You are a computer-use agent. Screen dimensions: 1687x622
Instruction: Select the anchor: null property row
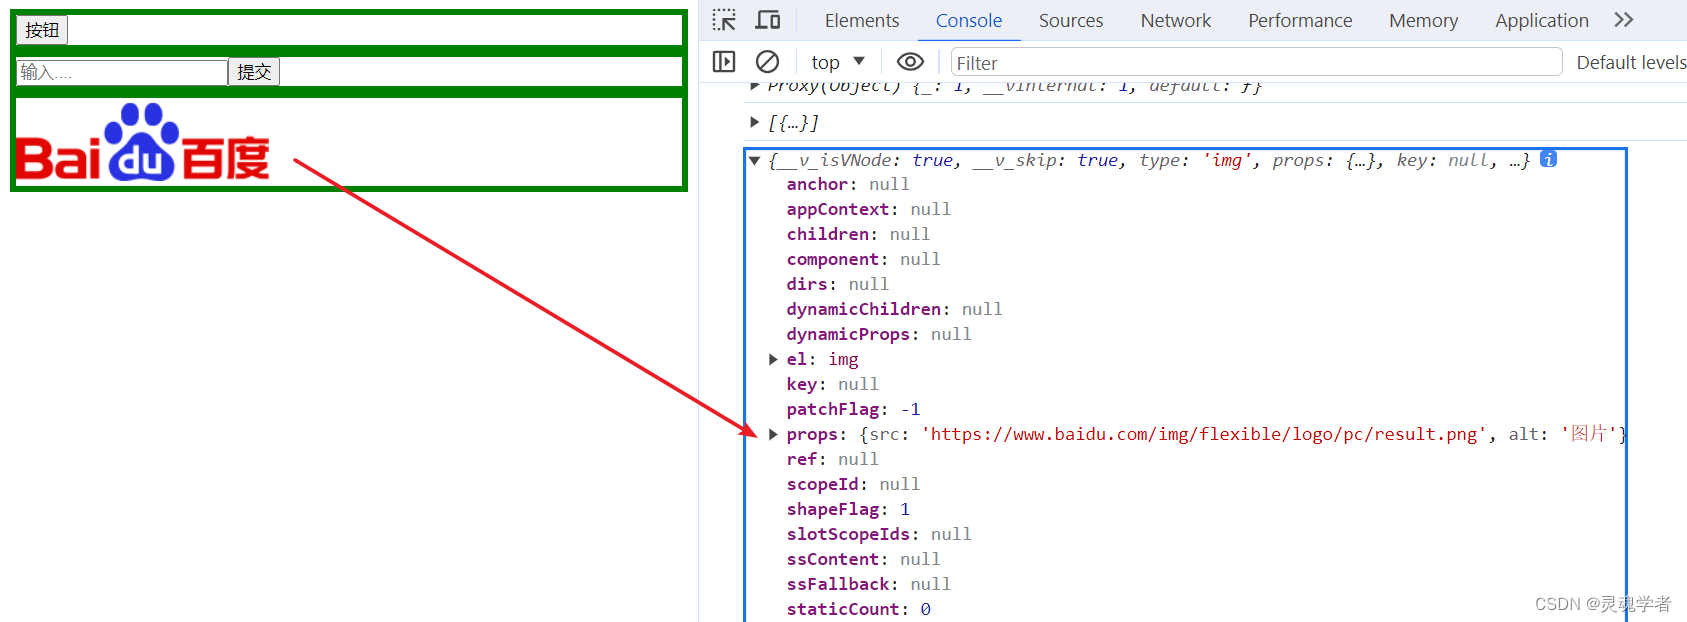click(x=848, y=184)
